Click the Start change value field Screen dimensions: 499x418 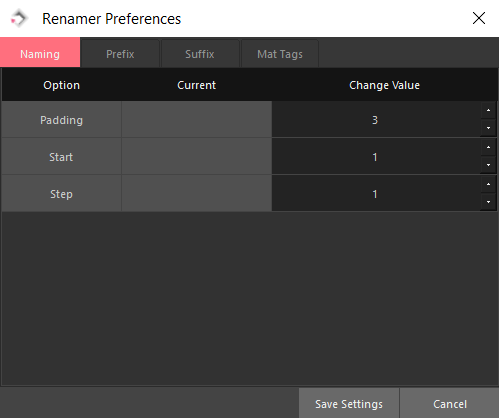376,156
